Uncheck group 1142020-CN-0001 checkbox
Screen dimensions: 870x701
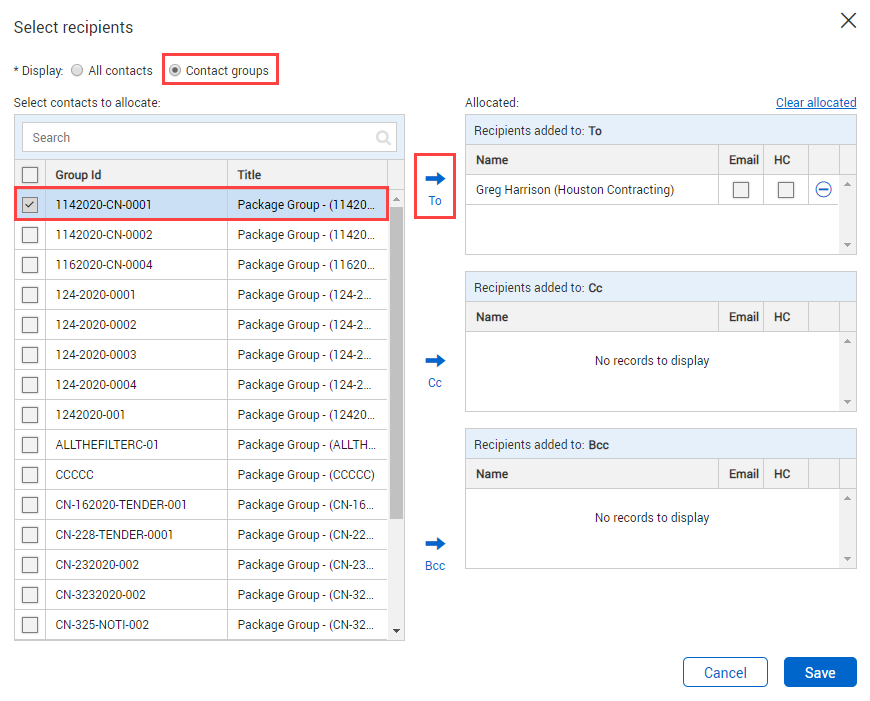30,205
